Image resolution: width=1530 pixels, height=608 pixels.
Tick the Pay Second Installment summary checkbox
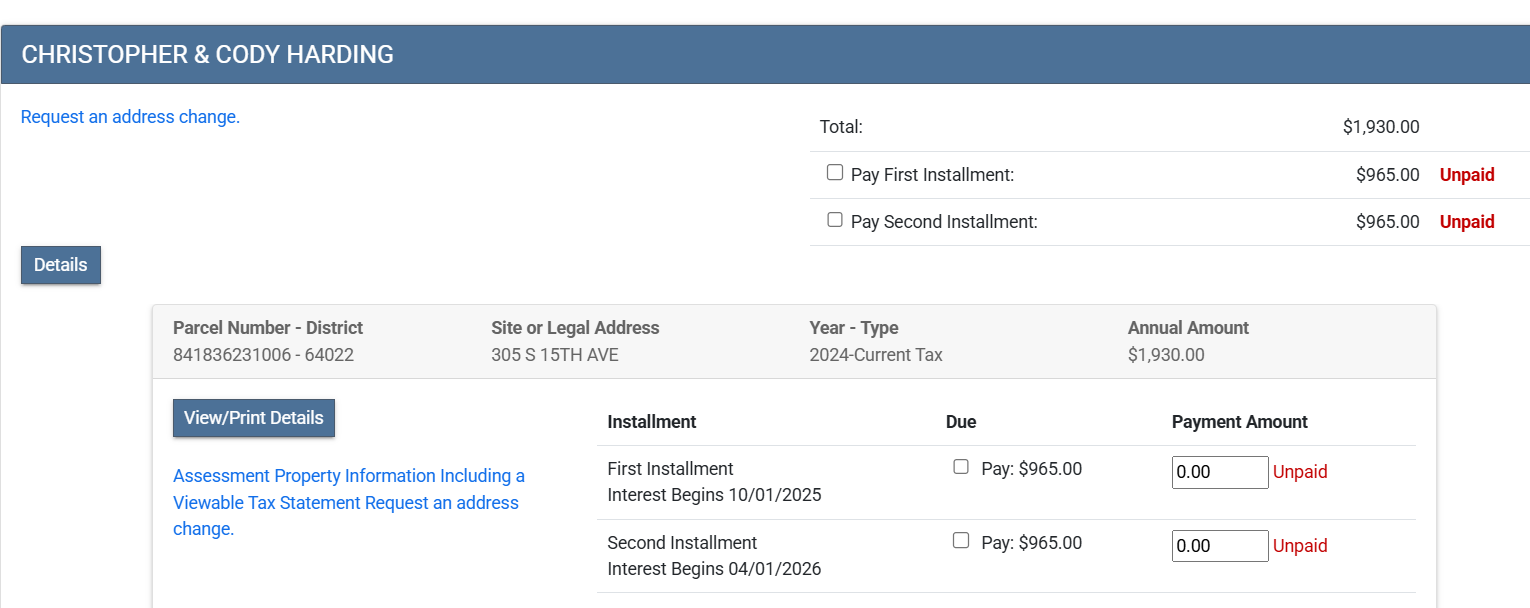[x=835, y=220]
